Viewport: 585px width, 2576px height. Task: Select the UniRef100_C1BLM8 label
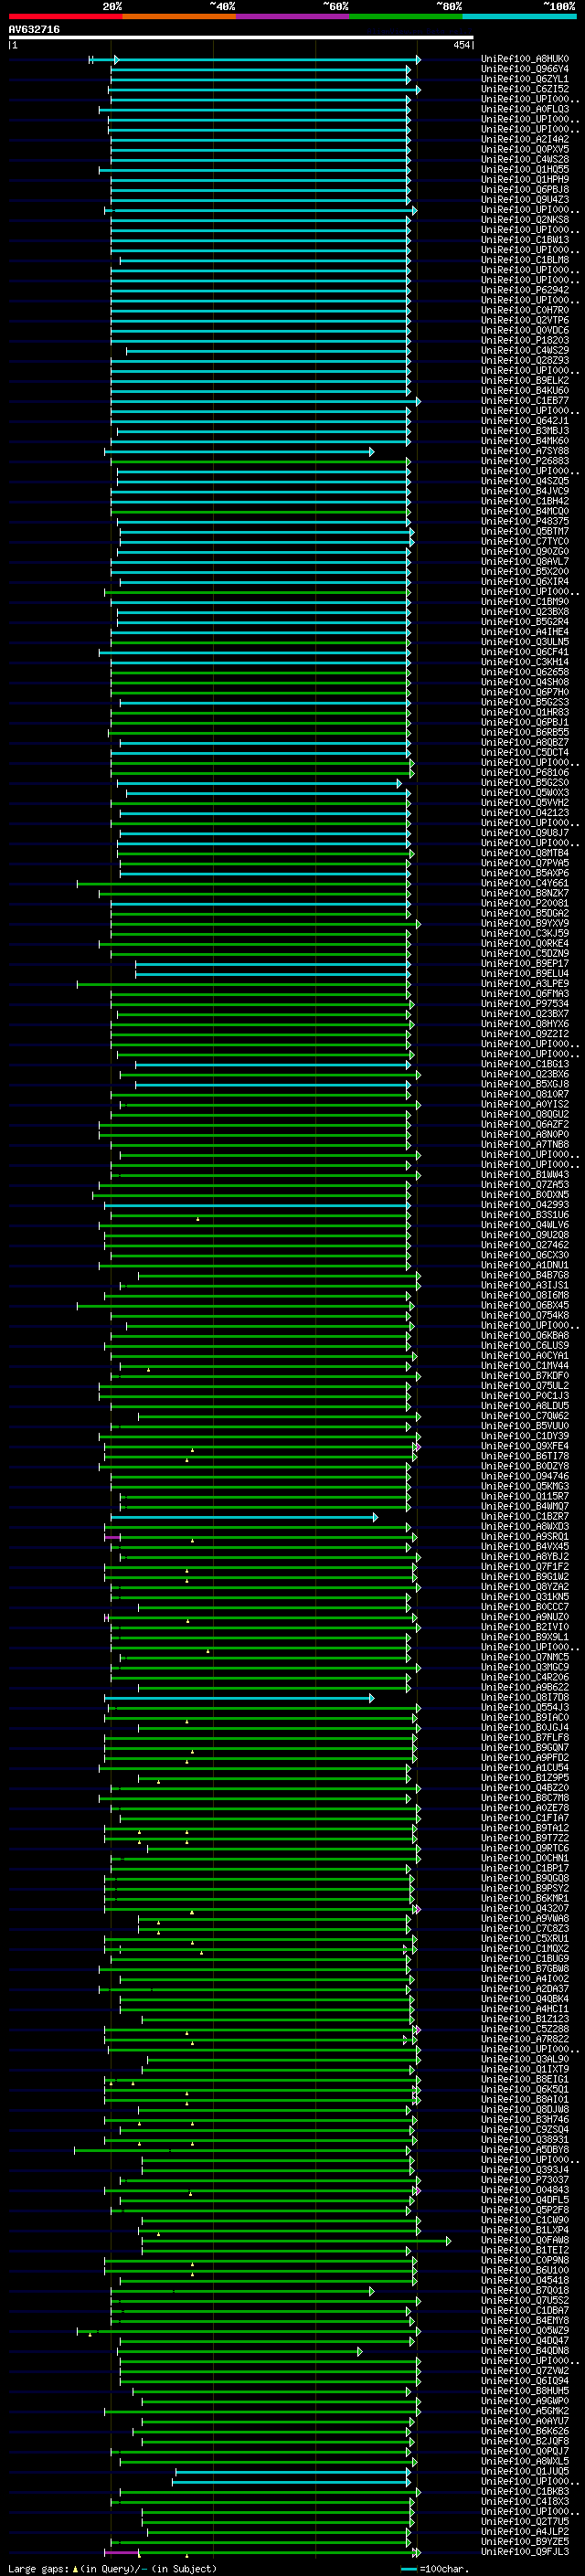click(x=525, y=260)
